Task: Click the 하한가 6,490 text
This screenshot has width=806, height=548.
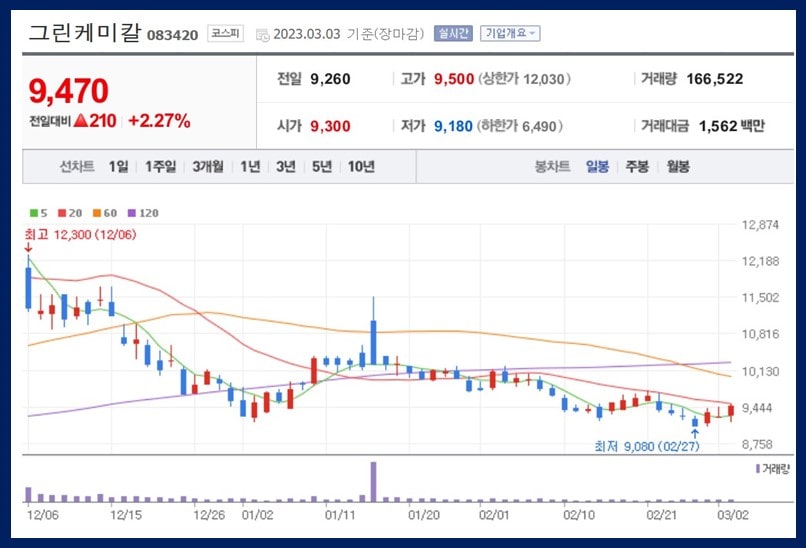Action: click(x=520, y=126)
